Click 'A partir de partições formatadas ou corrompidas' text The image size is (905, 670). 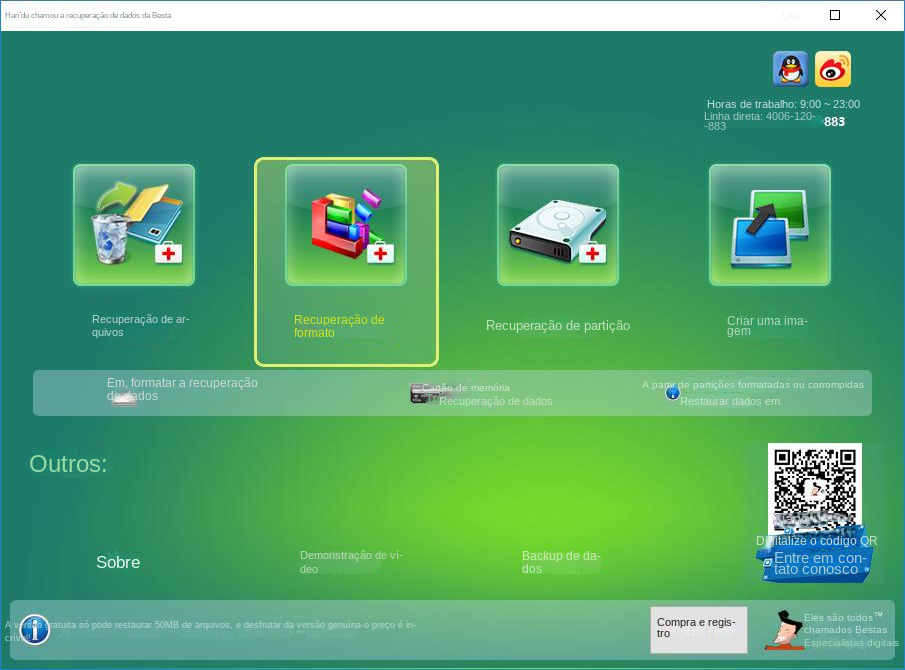tap(753, 385)
